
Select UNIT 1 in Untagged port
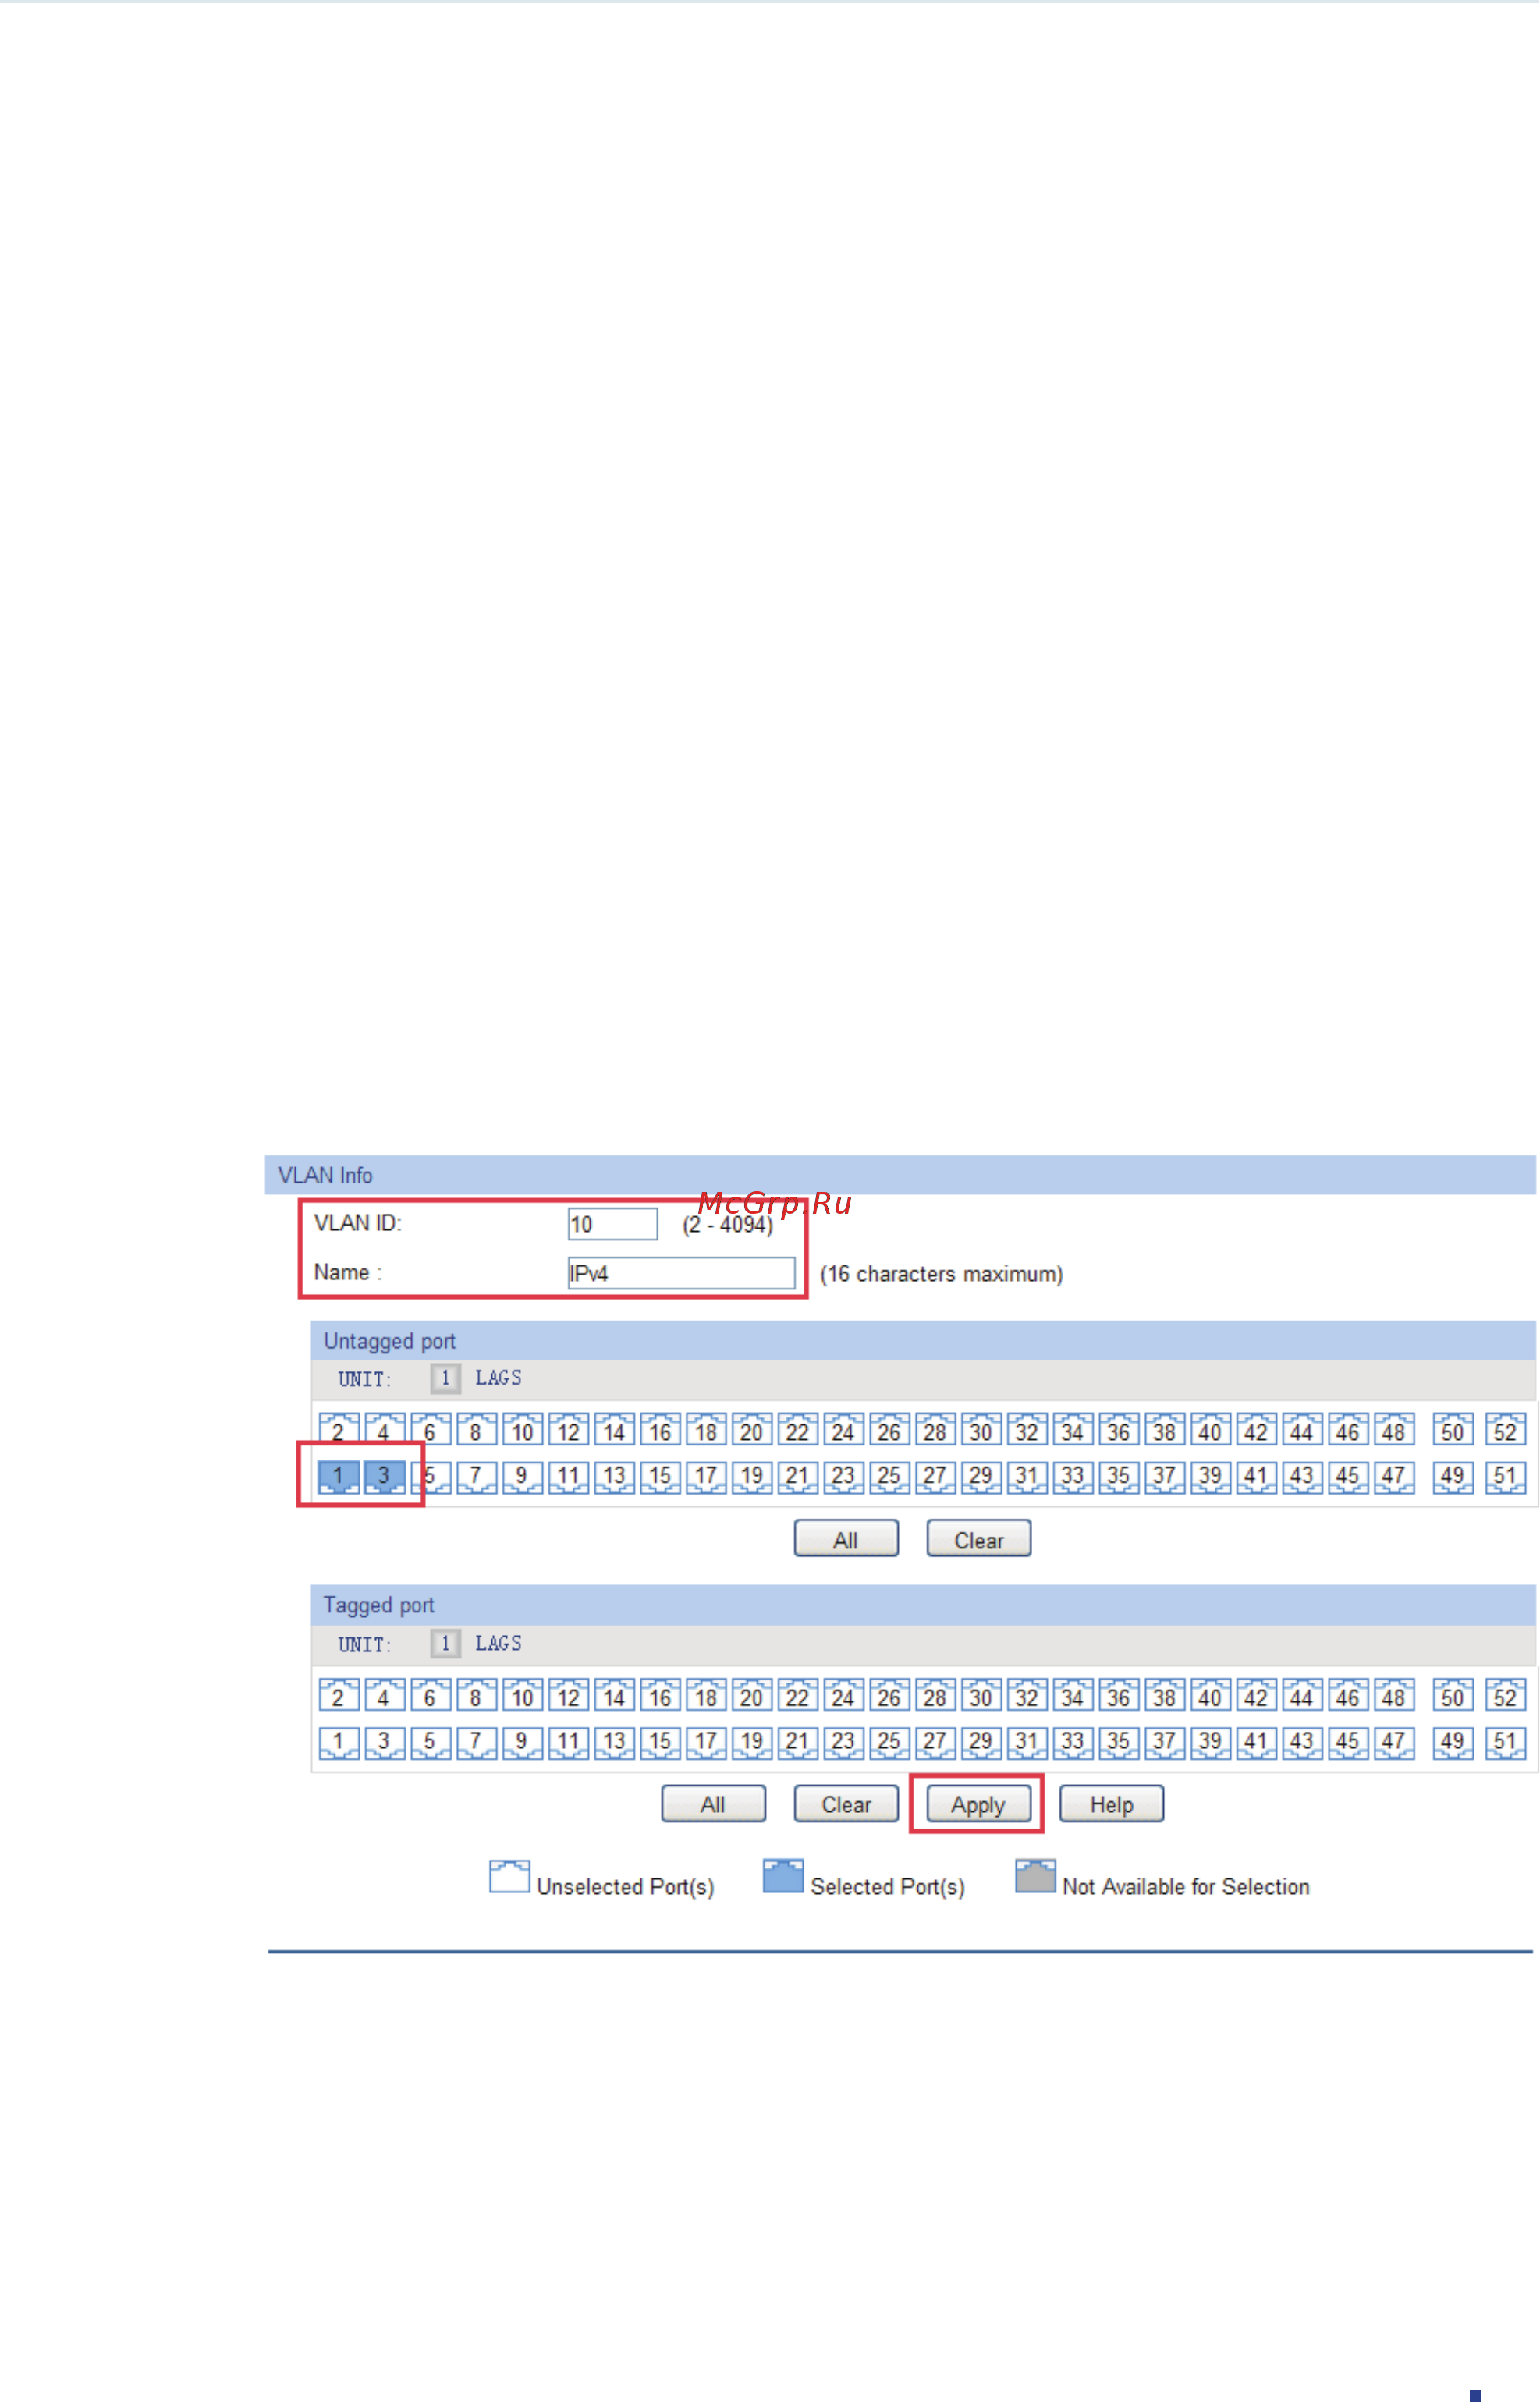coord(446,1380)
